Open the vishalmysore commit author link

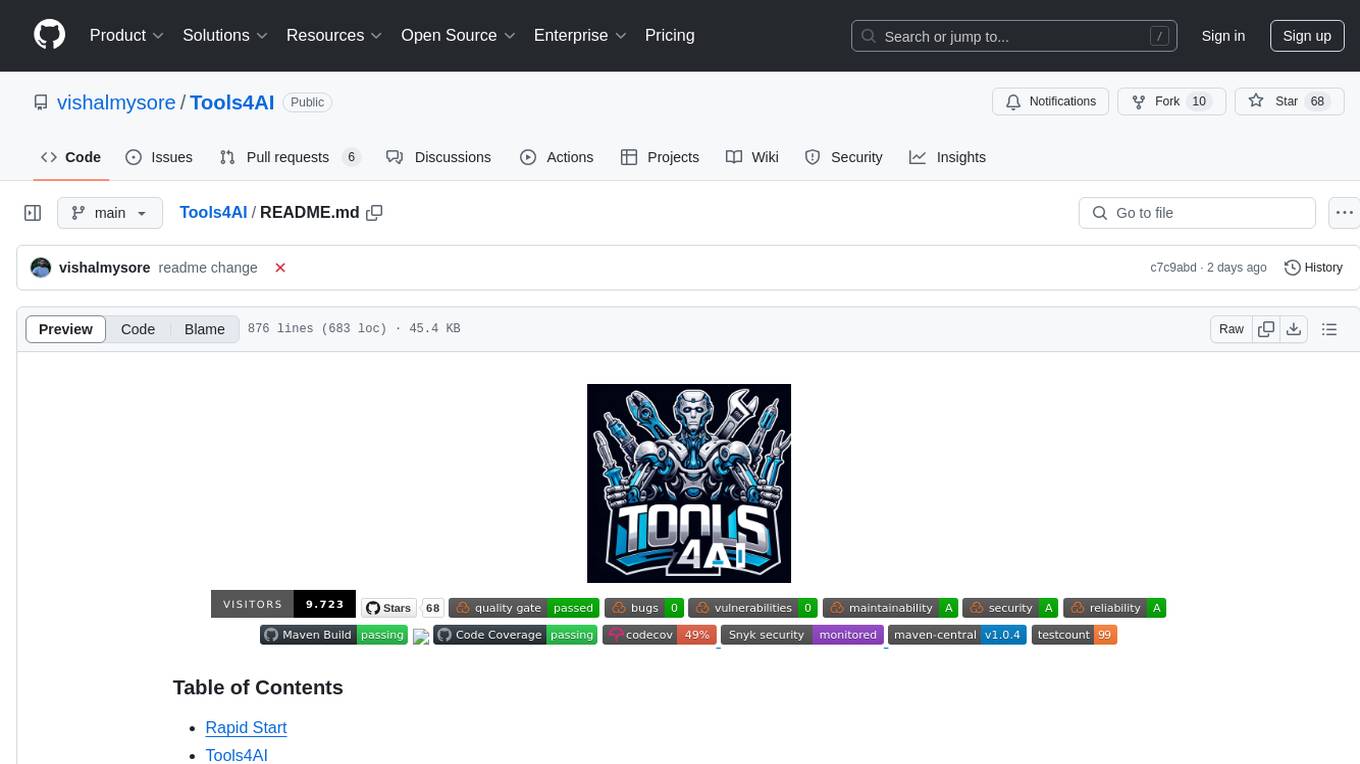coord(105,268)
